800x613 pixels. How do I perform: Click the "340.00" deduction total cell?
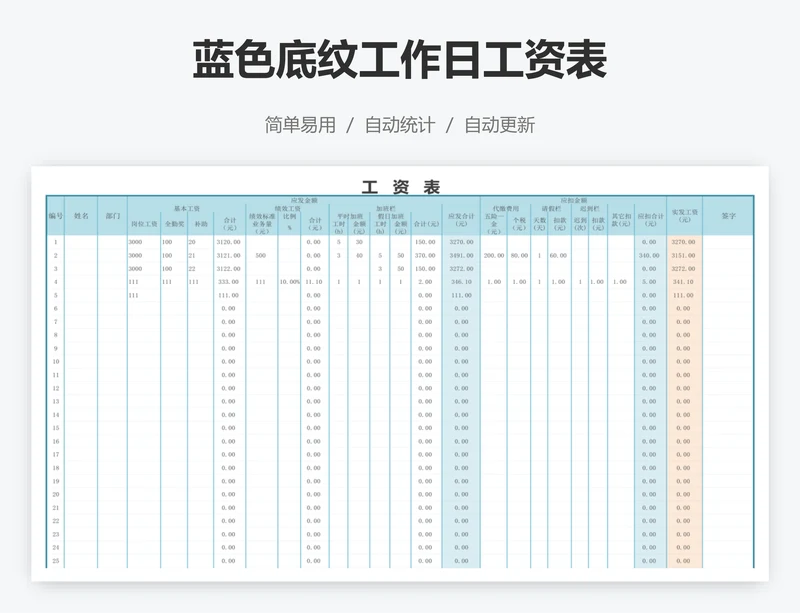coord(649,255)
